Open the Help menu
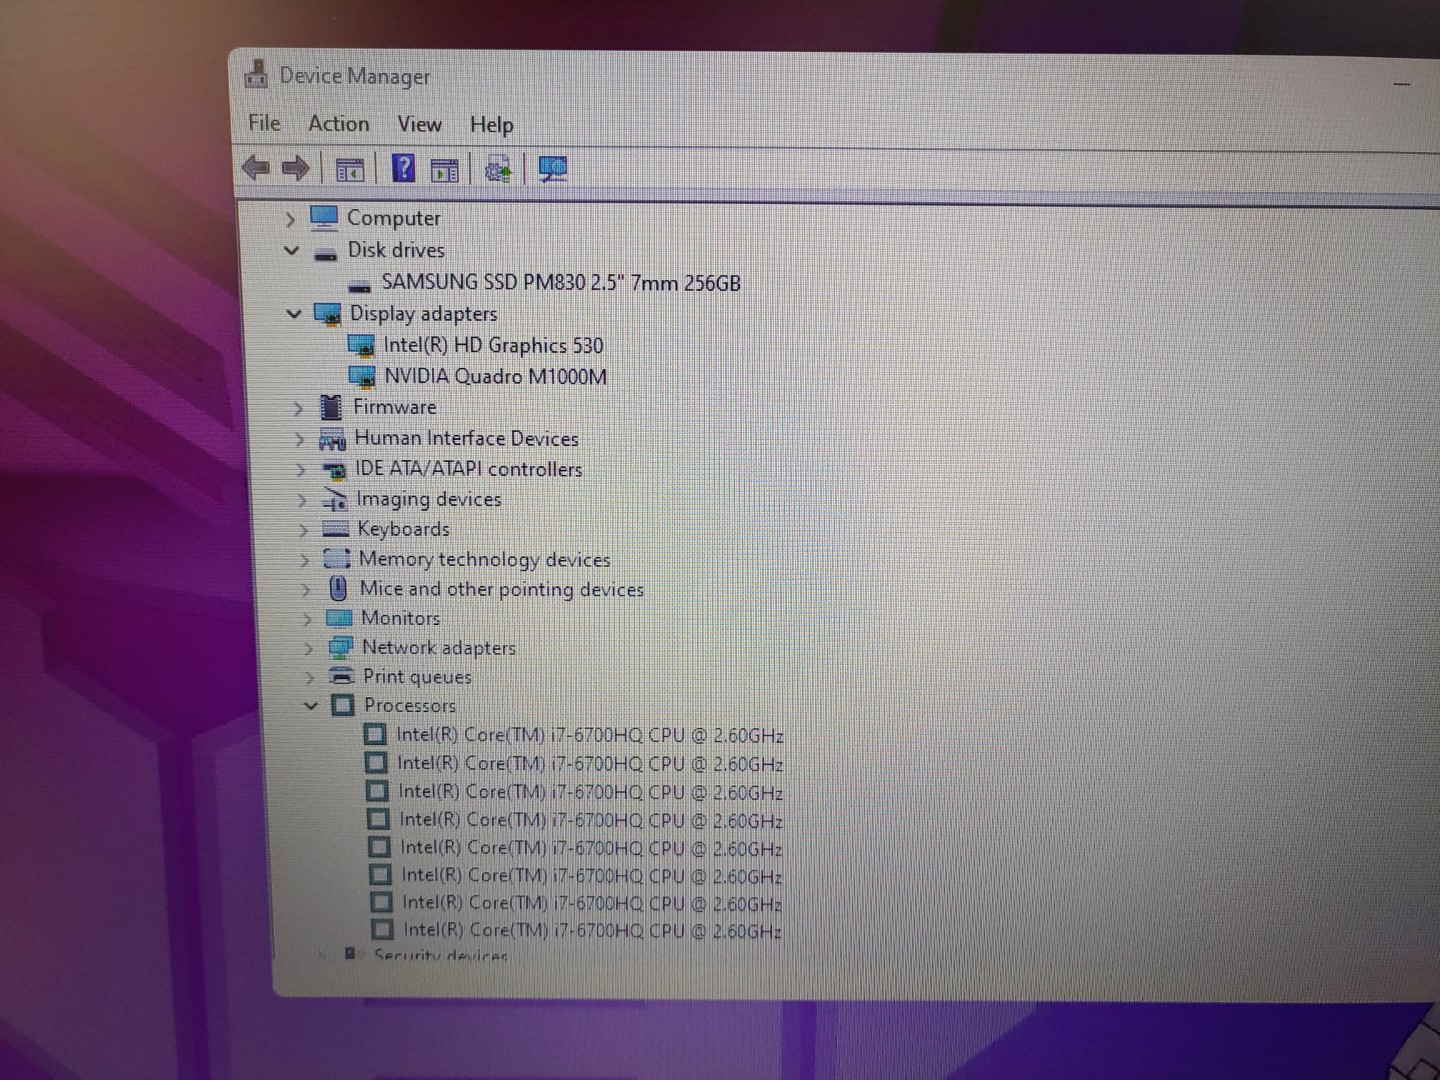Screen dimensions: 1440x1080 pyautogui.click(x=491, y=125)
